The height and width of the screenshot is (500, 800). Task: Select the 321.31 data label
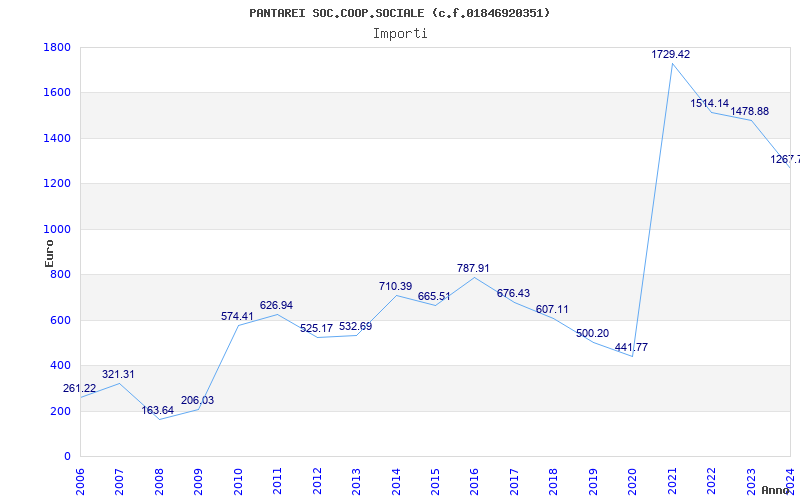coord(118,374)
